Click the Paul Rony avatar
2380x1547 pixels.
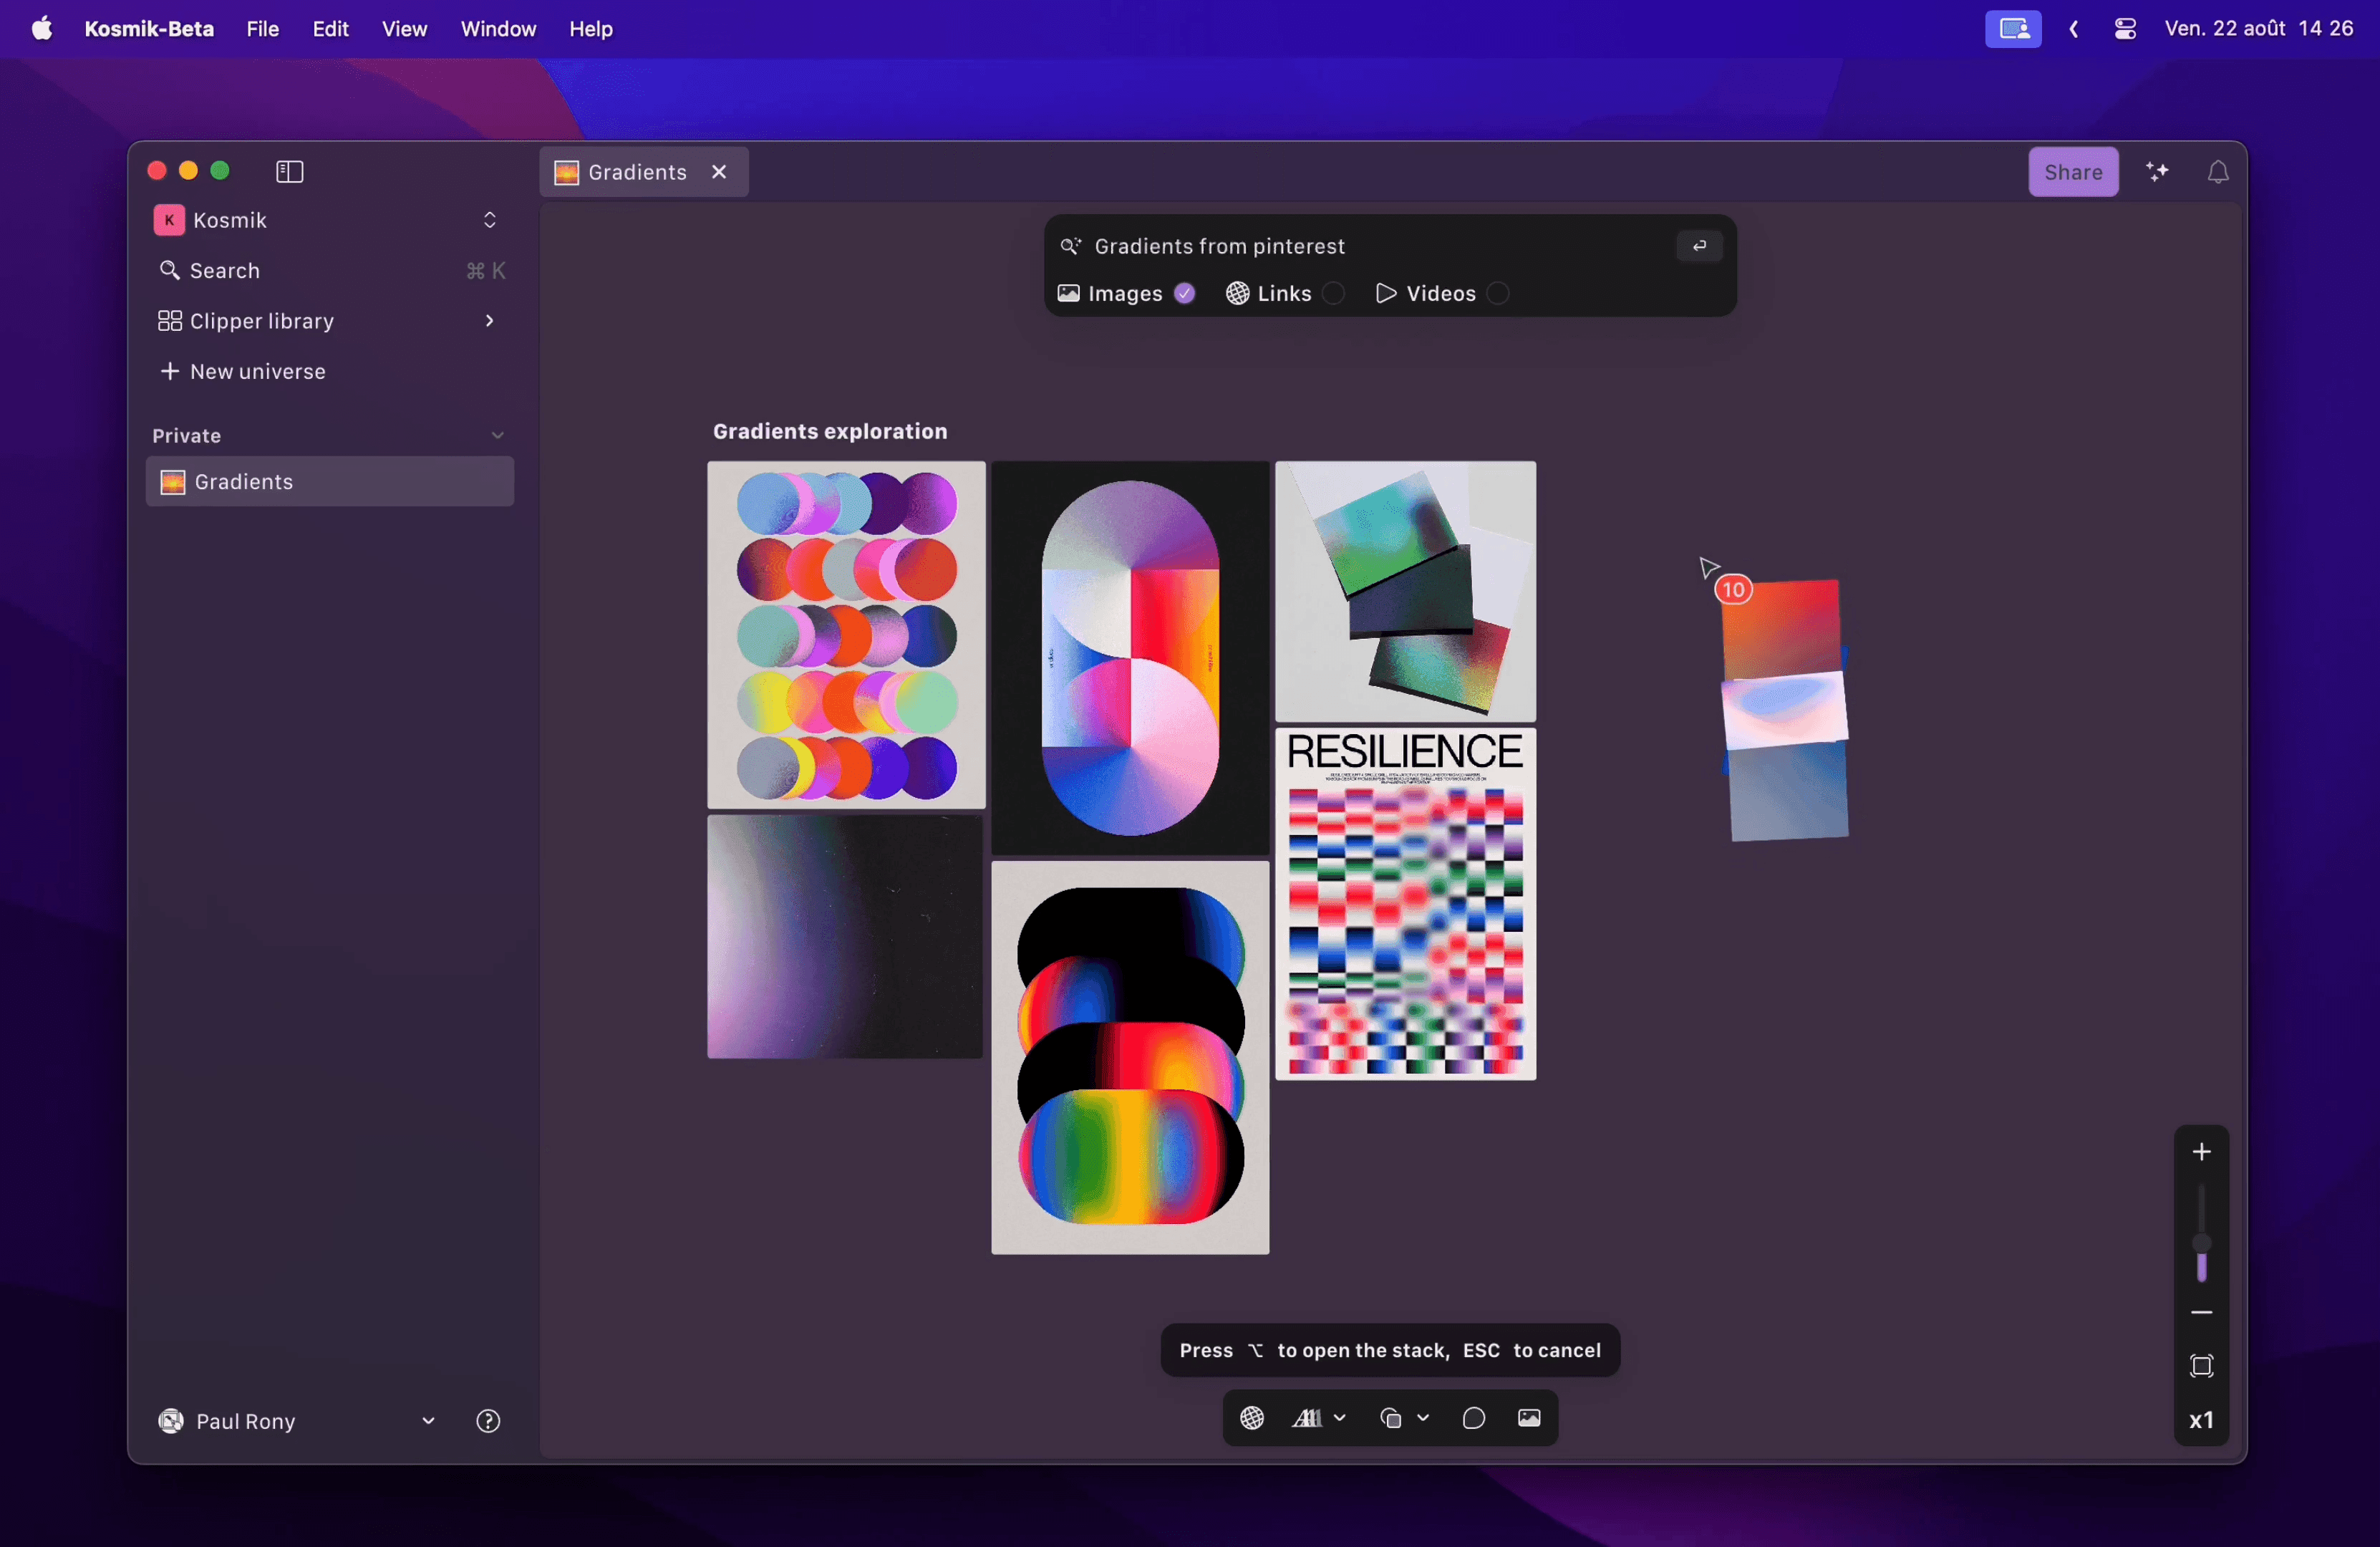[x=171, y=1421]
